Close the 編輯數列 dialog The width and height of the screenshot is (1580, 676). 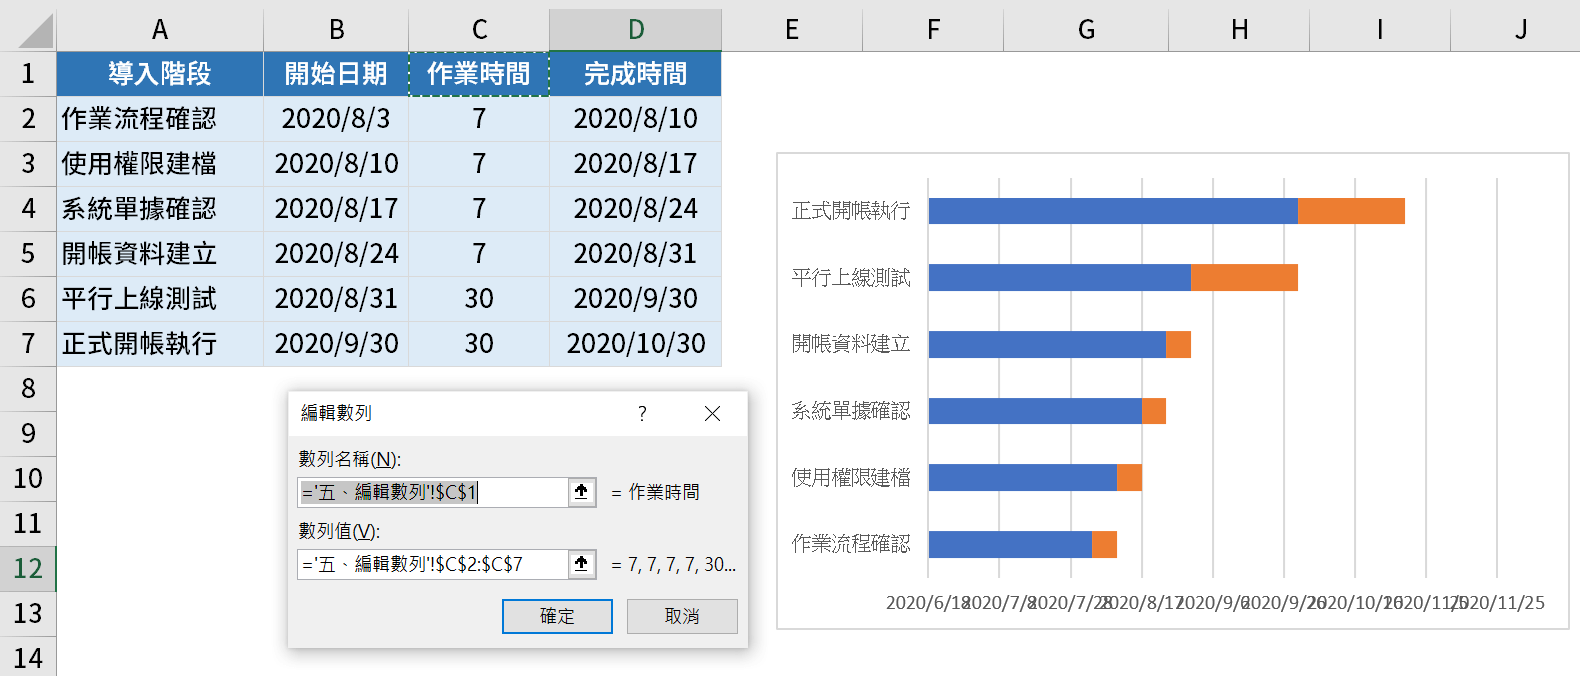(712, 413)
